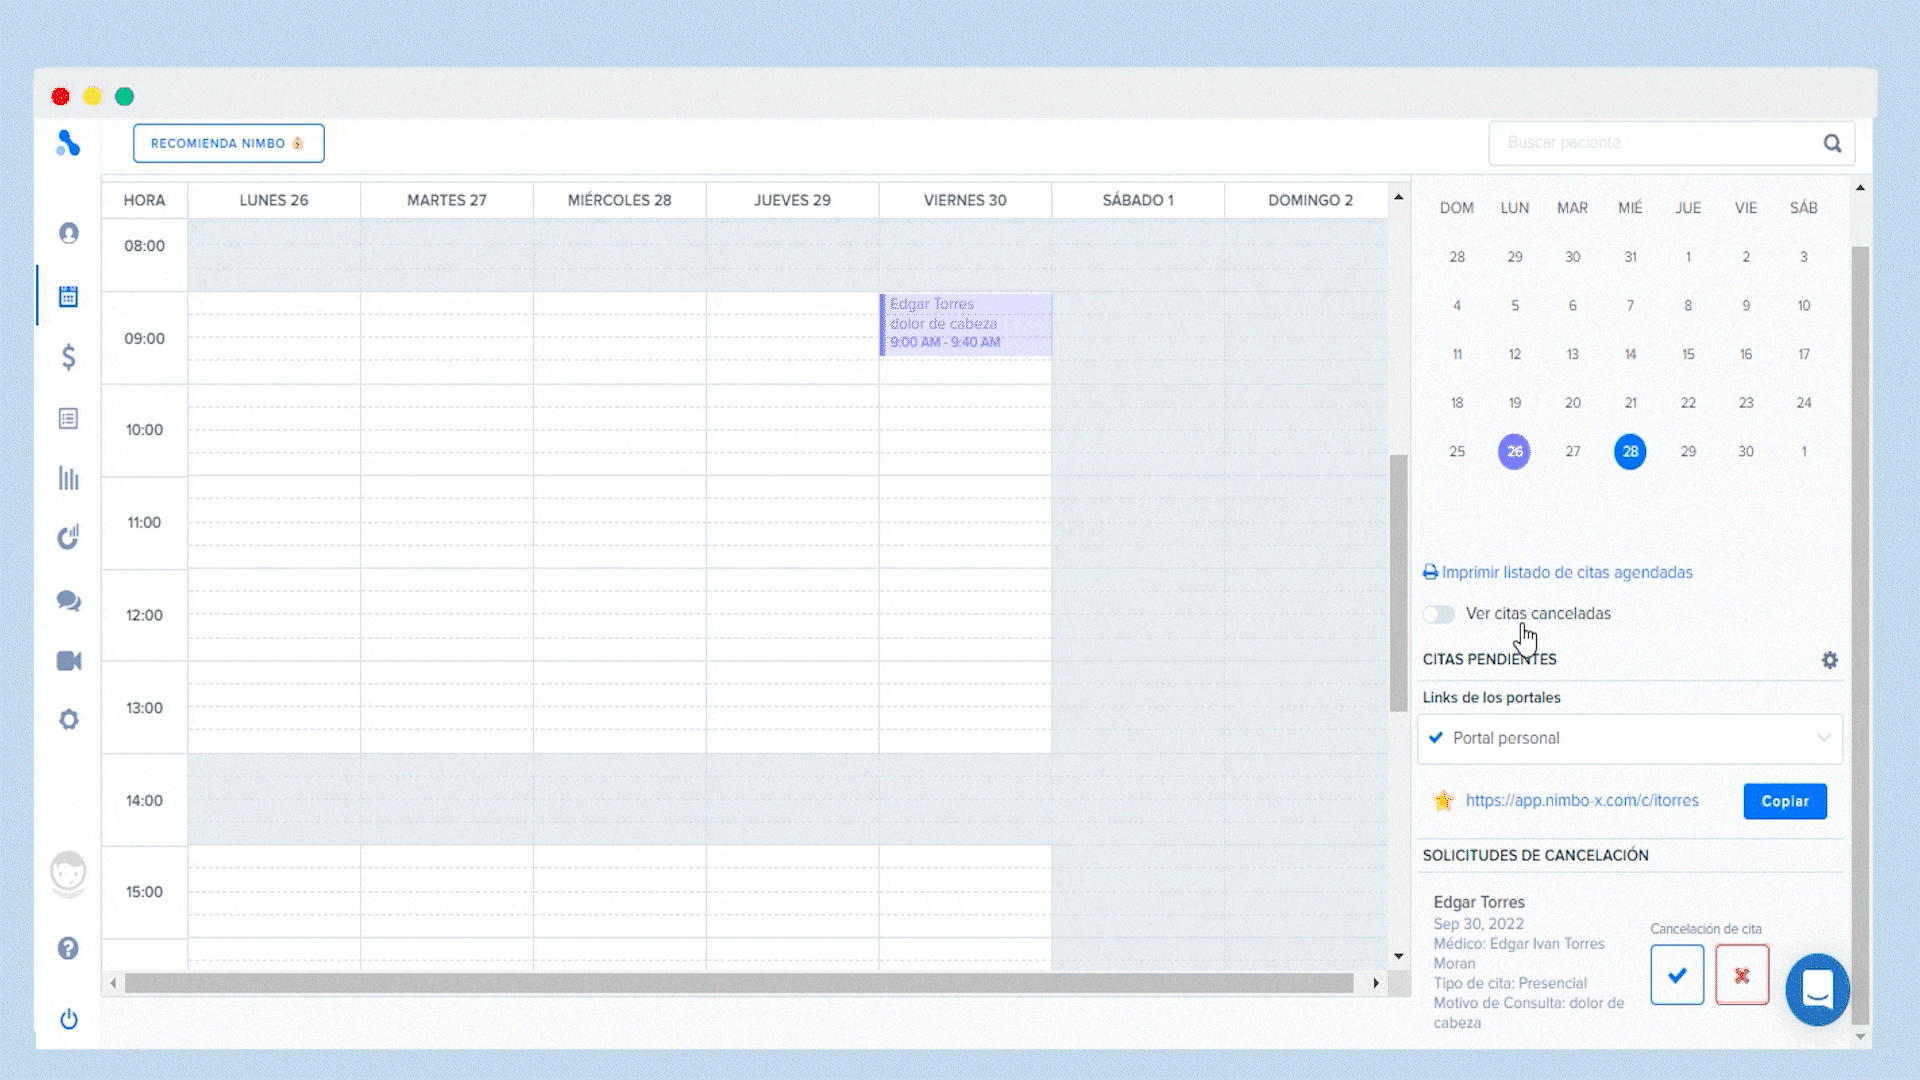Screen dimensions: 1920x1080
Task: Open the billing dollar sign icon
Action: pos(68,357)
